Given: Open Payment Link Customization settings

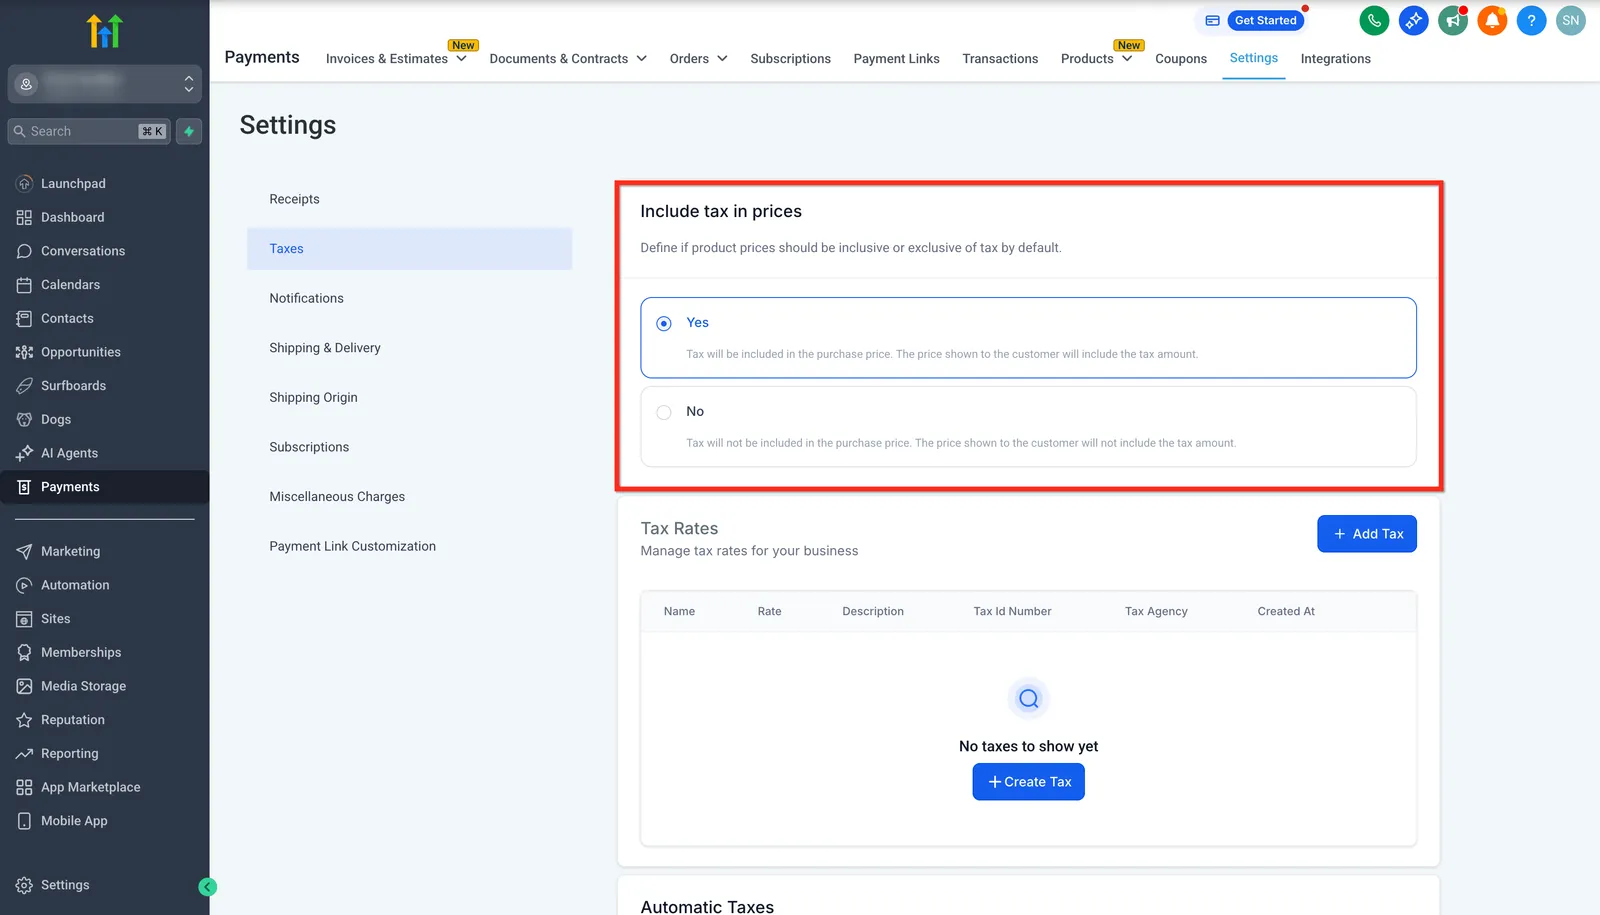Looking at the screenshot, I should 409,546.
